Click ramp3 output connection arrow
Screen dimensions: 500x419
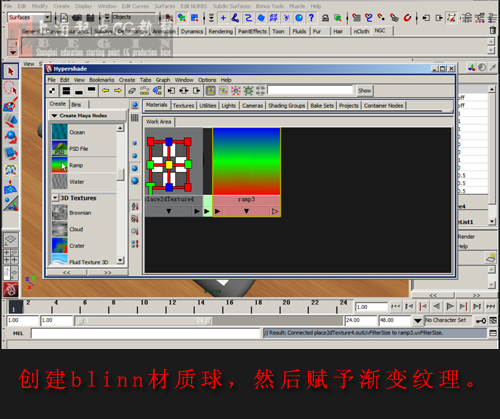point(275,211)
